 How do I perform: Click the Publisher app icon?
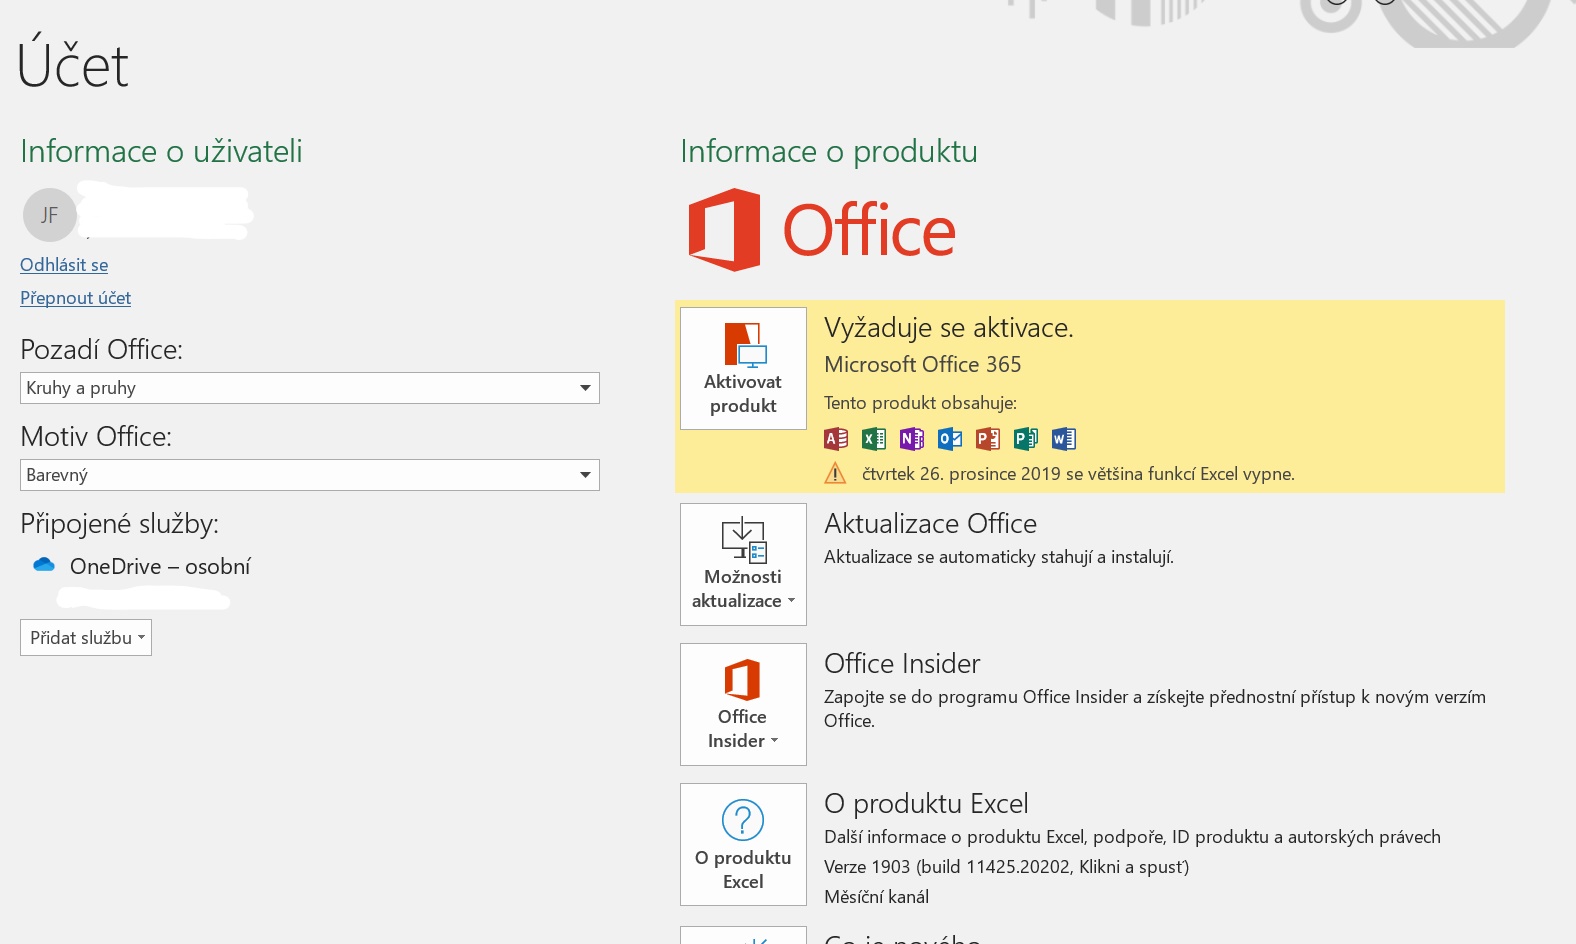(1026, 439)
